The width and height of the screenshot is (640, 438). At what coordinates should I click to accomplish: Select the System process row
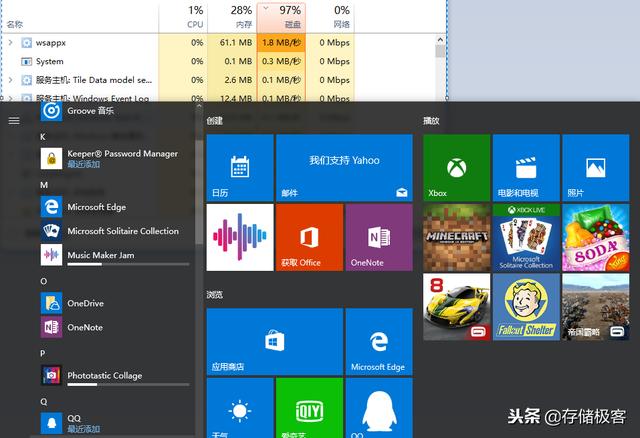(x=178, y=61)
